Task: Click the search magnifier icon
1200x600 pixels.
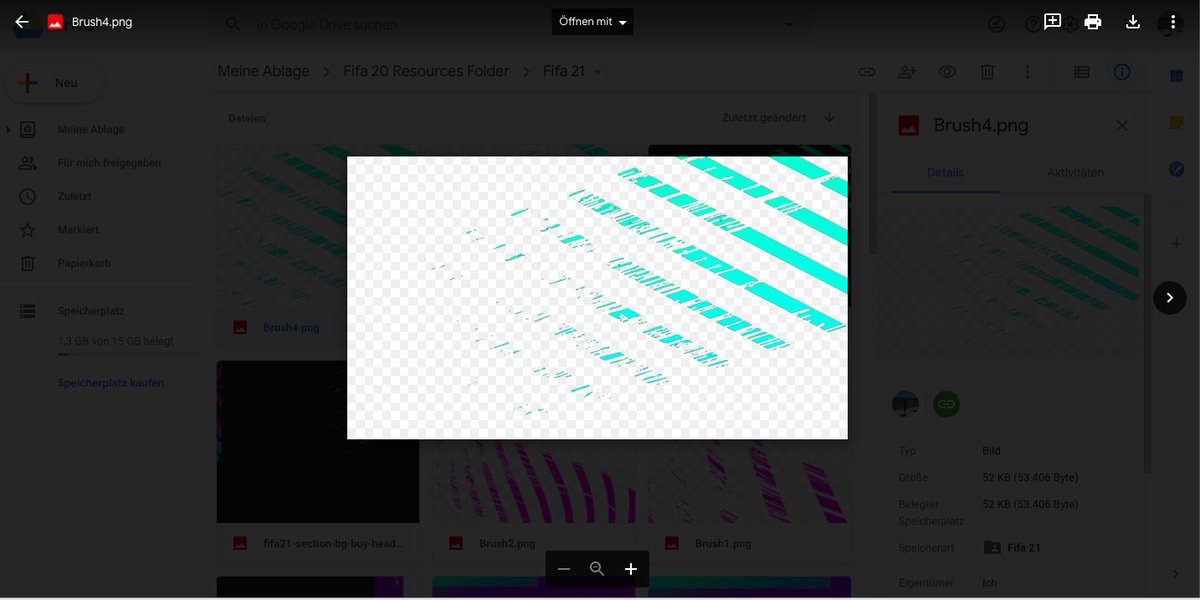Action: (233, 24)
